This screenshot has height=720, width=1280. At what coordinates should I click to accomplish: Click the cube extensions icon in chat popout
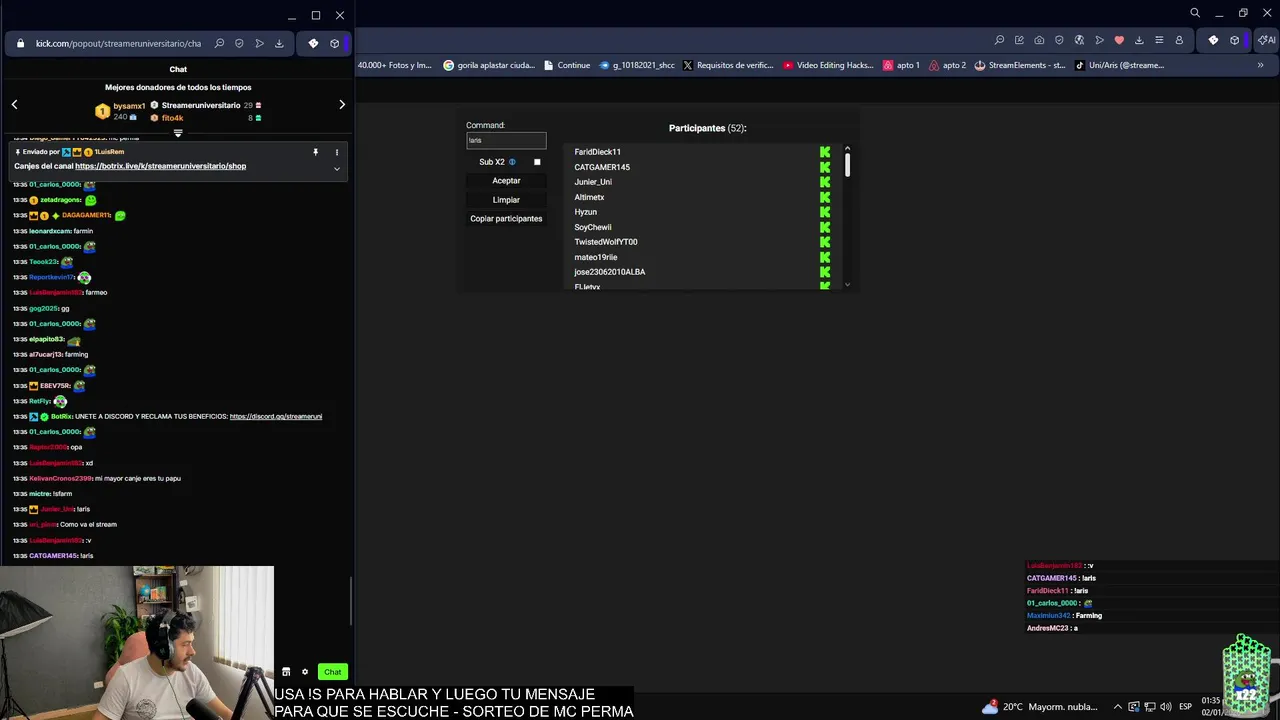point(334,43)
